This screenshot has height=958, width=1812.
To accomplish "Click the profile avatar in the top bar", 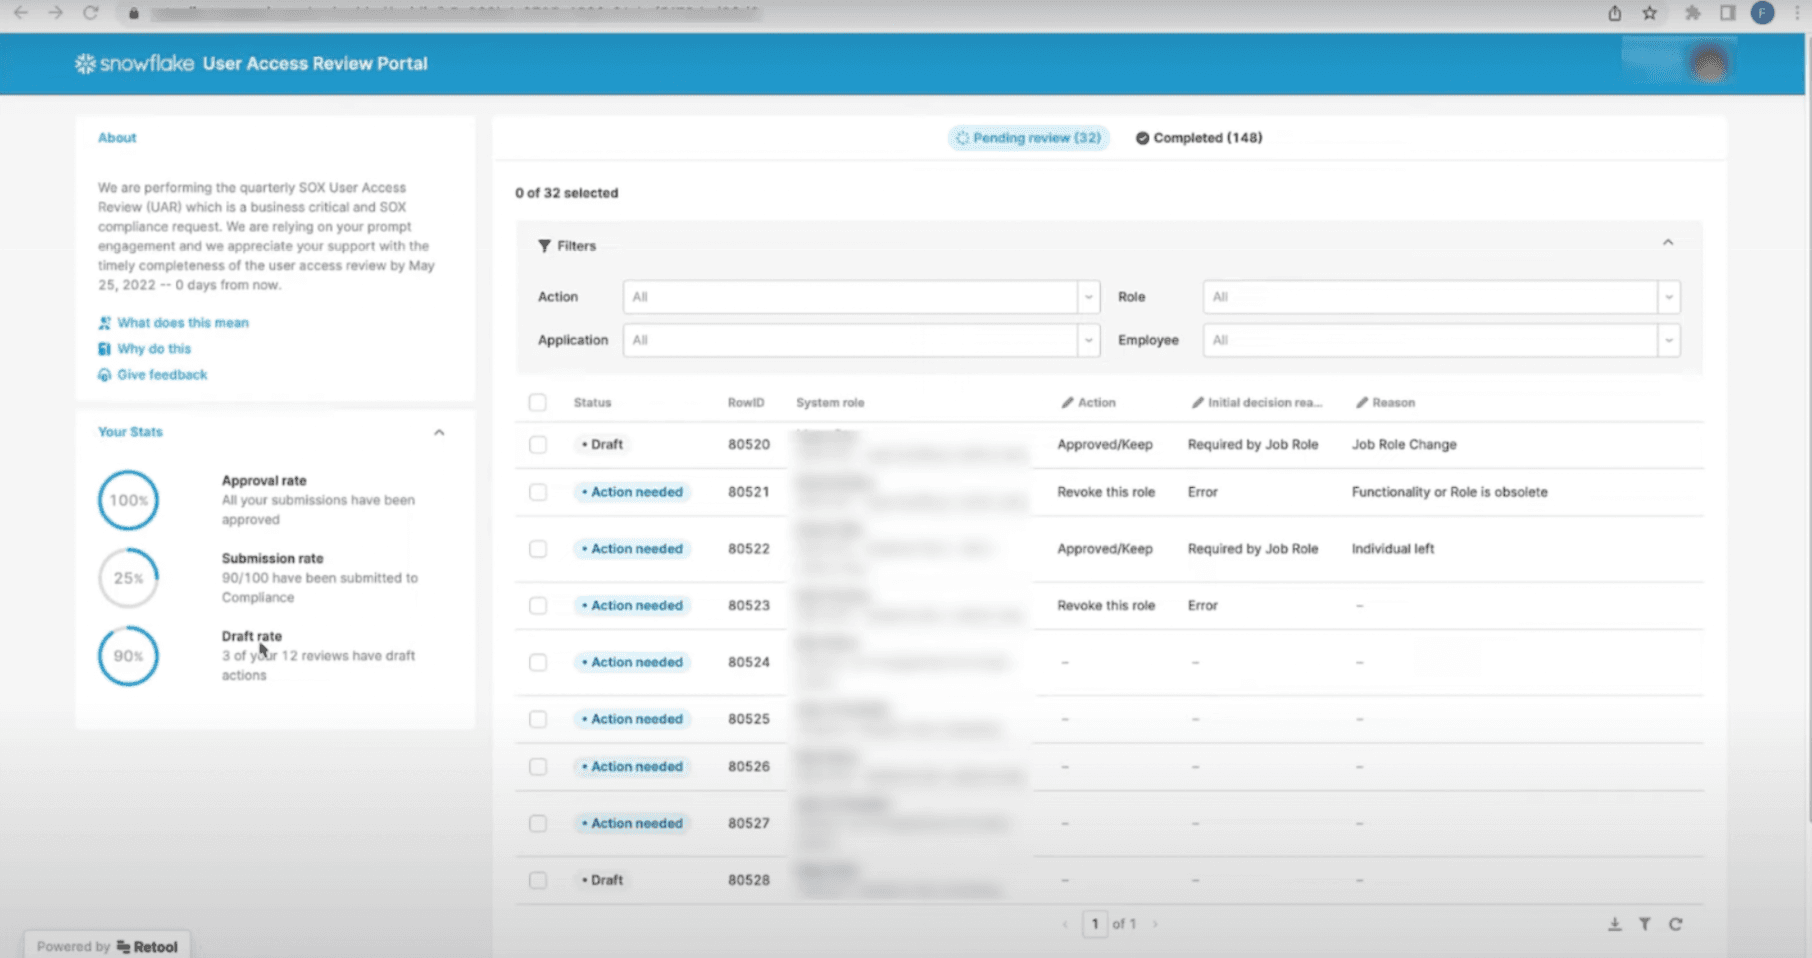I will click(1711, 62).
